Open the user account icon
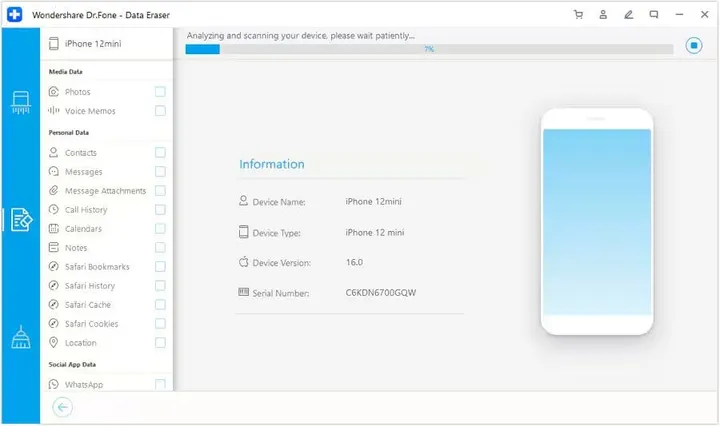 pyautogui.click(x=603, y=15)
